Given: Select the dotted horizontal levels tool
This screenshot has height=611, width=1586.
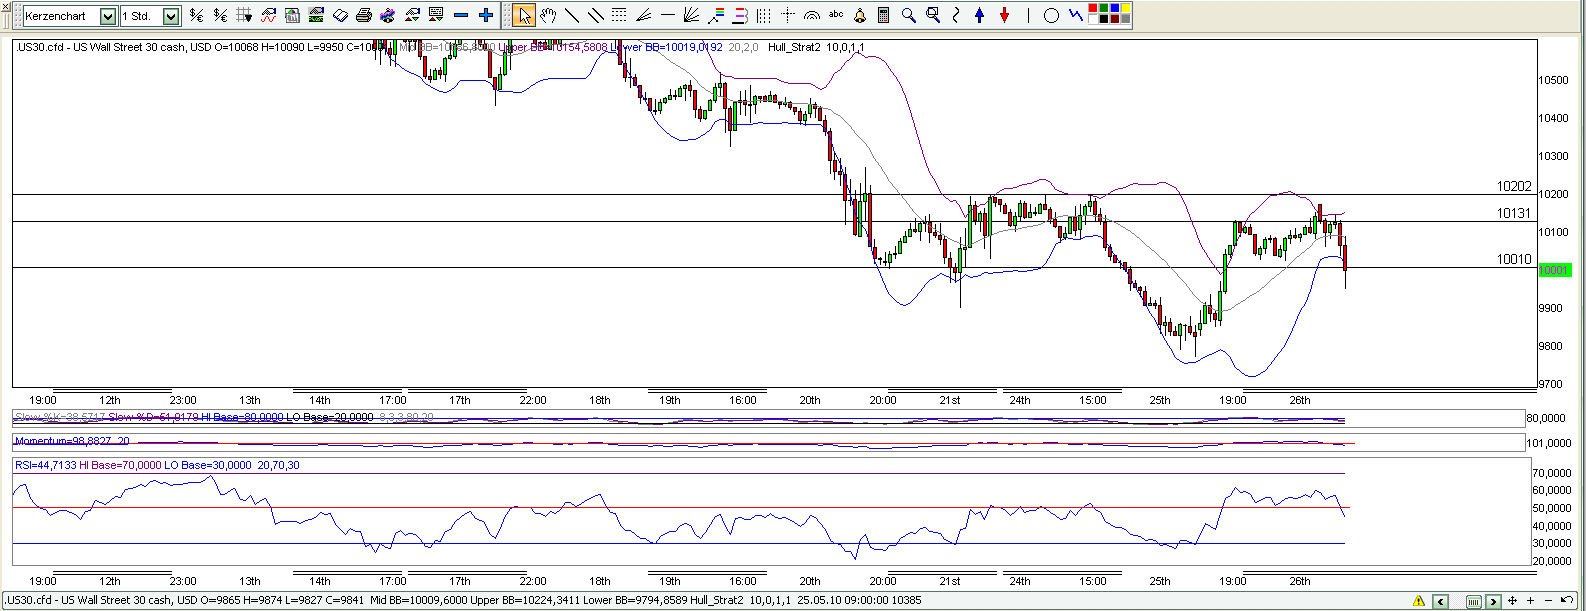Looking at the screenshot, I should coord(619,15).
